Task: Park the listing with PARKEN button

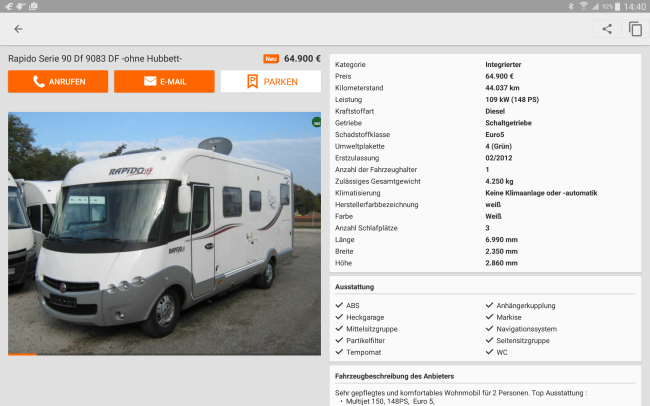Action: click(271, 81)
